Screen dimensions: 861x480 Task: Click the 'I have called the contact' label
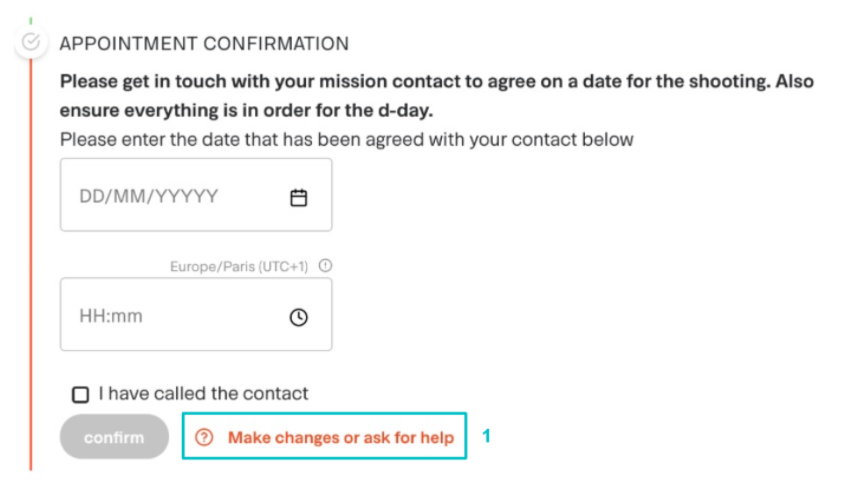(x=203, y=393)
